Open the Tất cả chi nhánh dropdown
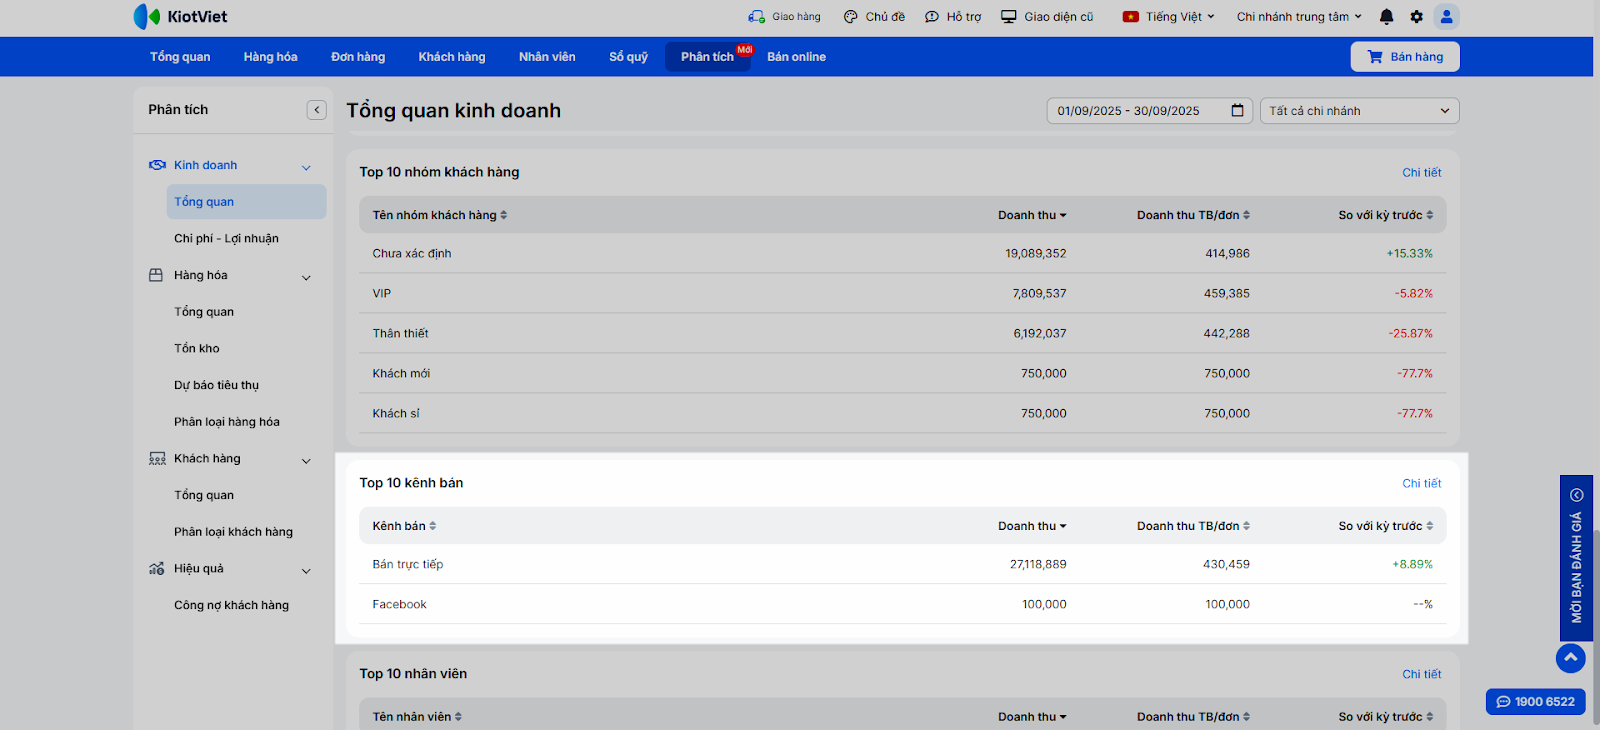 click(x=1360, y=111)
